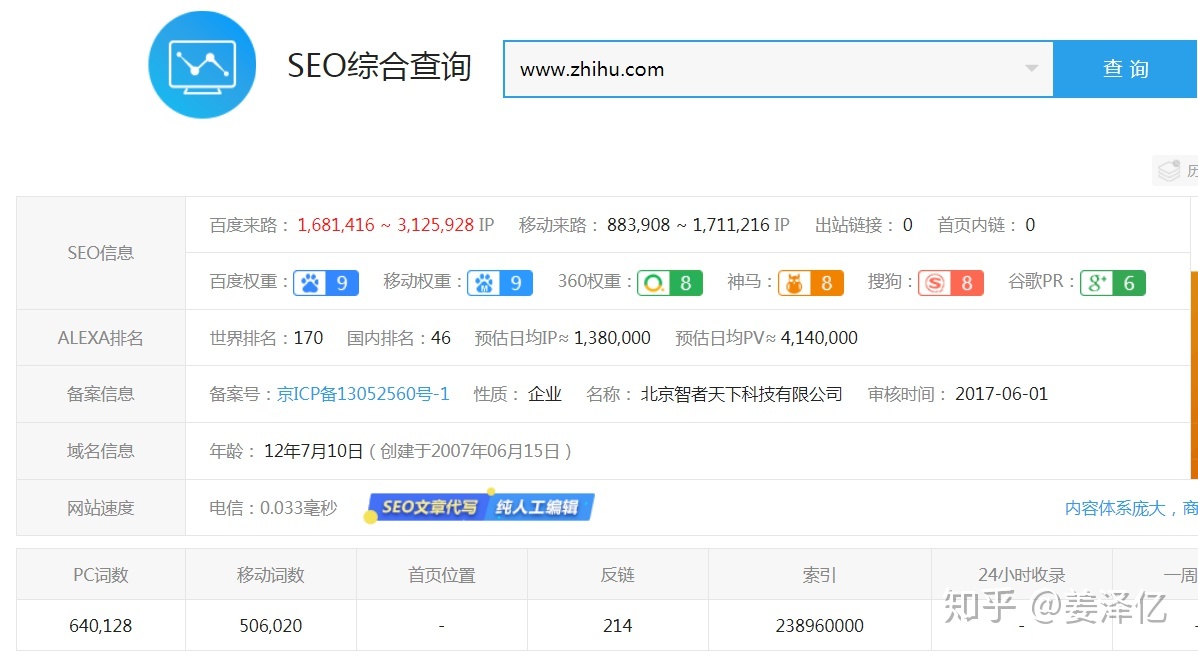Click the 域名信息 row label

101,451
